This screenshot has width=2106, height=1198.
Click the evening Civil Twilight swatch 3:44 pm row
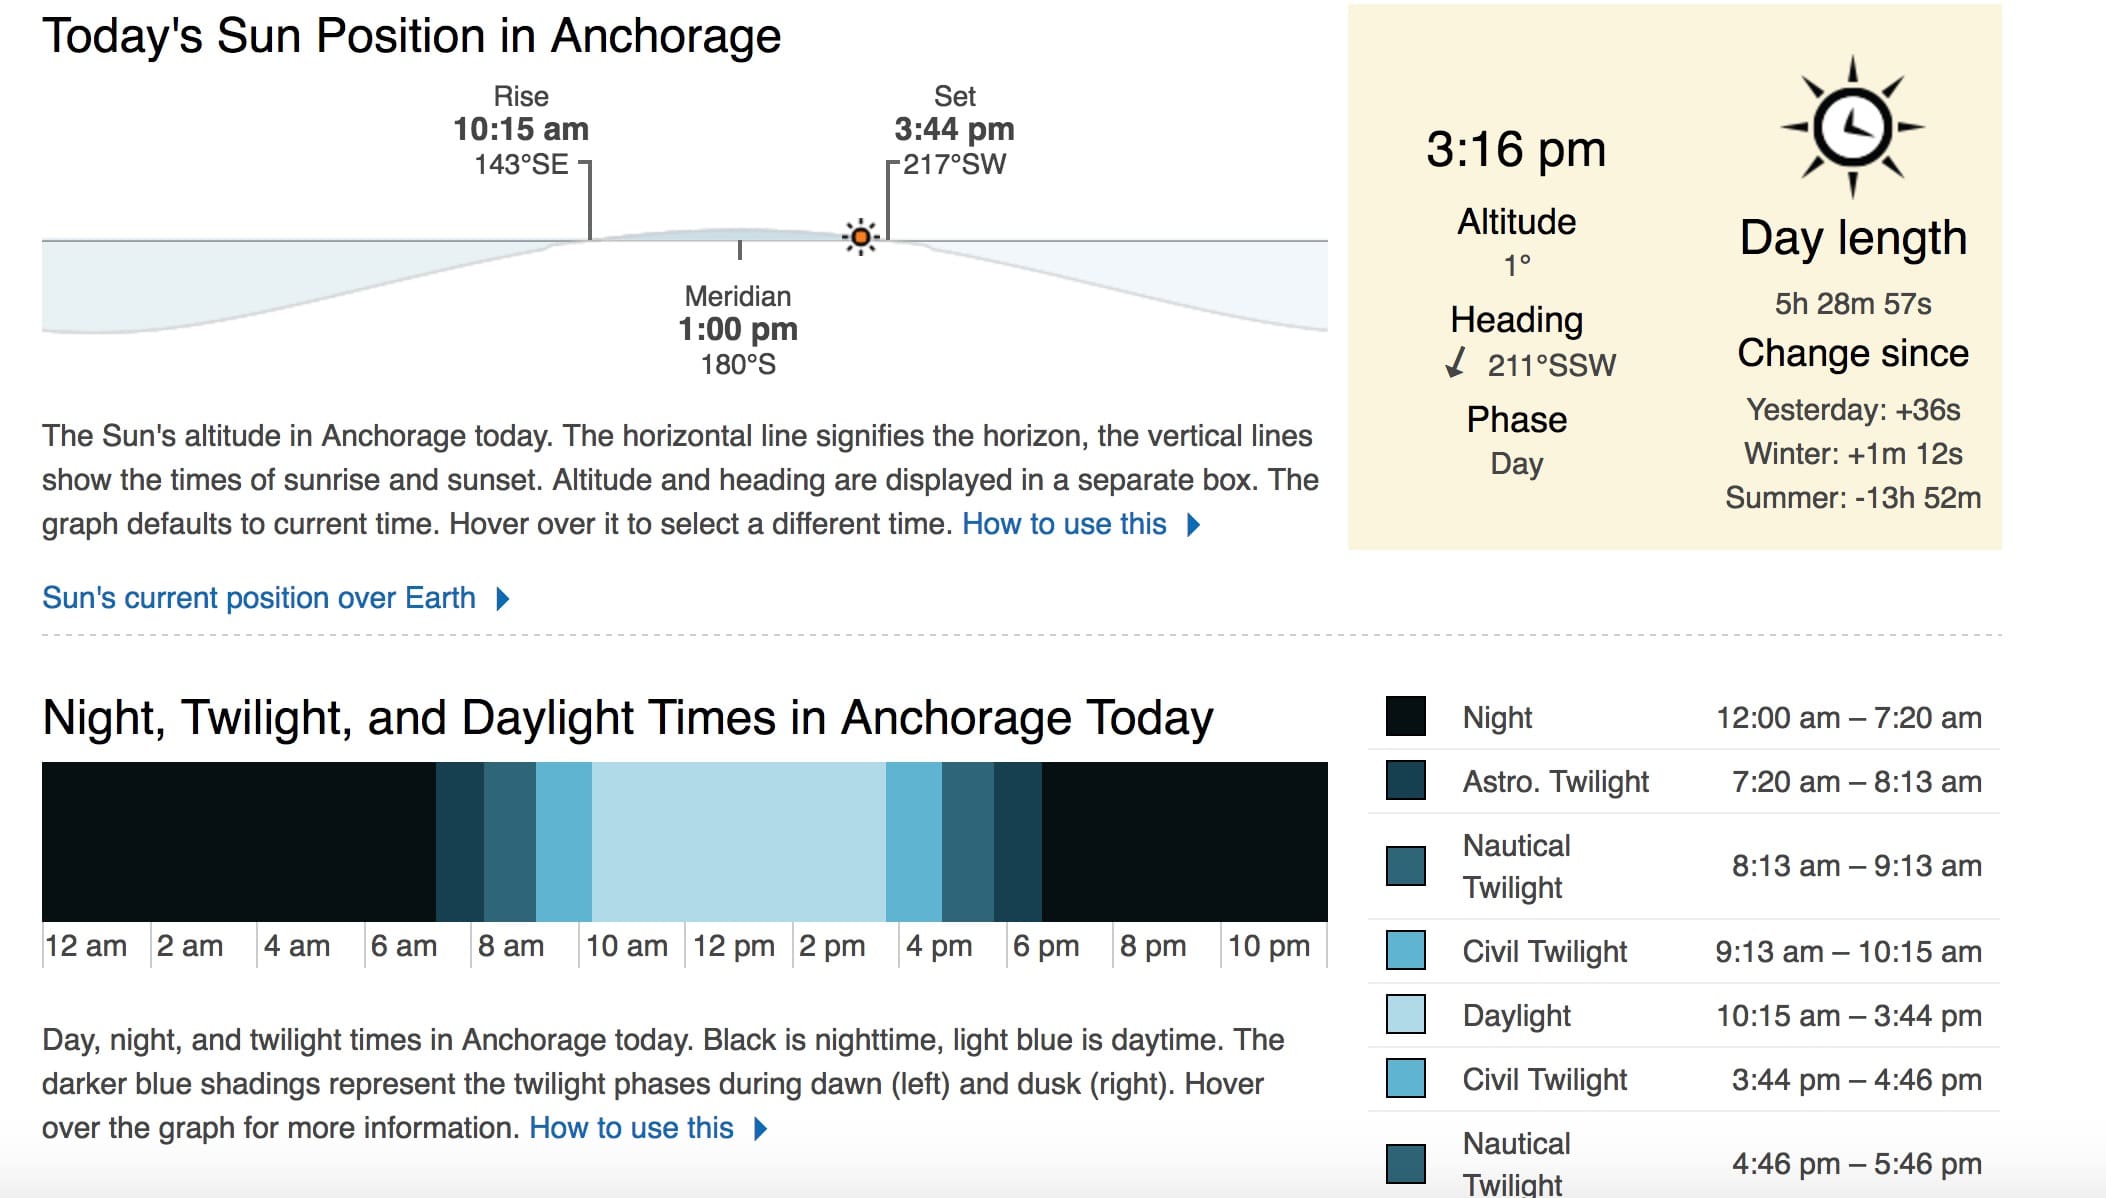[1405, 1079]
